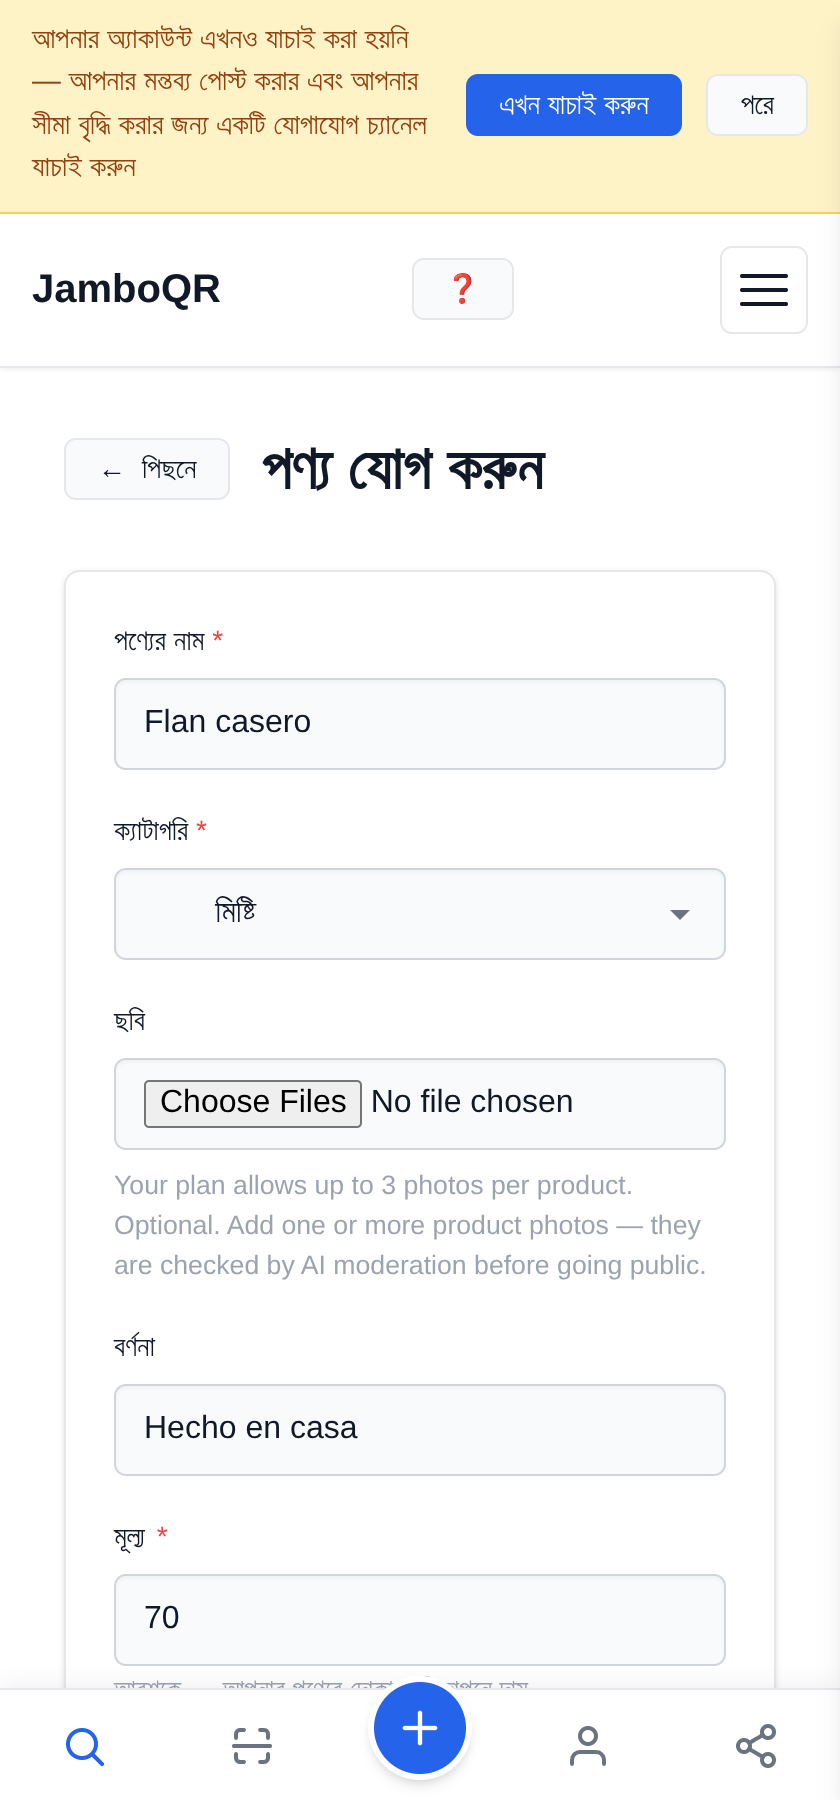Tap the share icon in bottom bar
This screenshot has height=1800, width=840.
tap(756, 1746)
